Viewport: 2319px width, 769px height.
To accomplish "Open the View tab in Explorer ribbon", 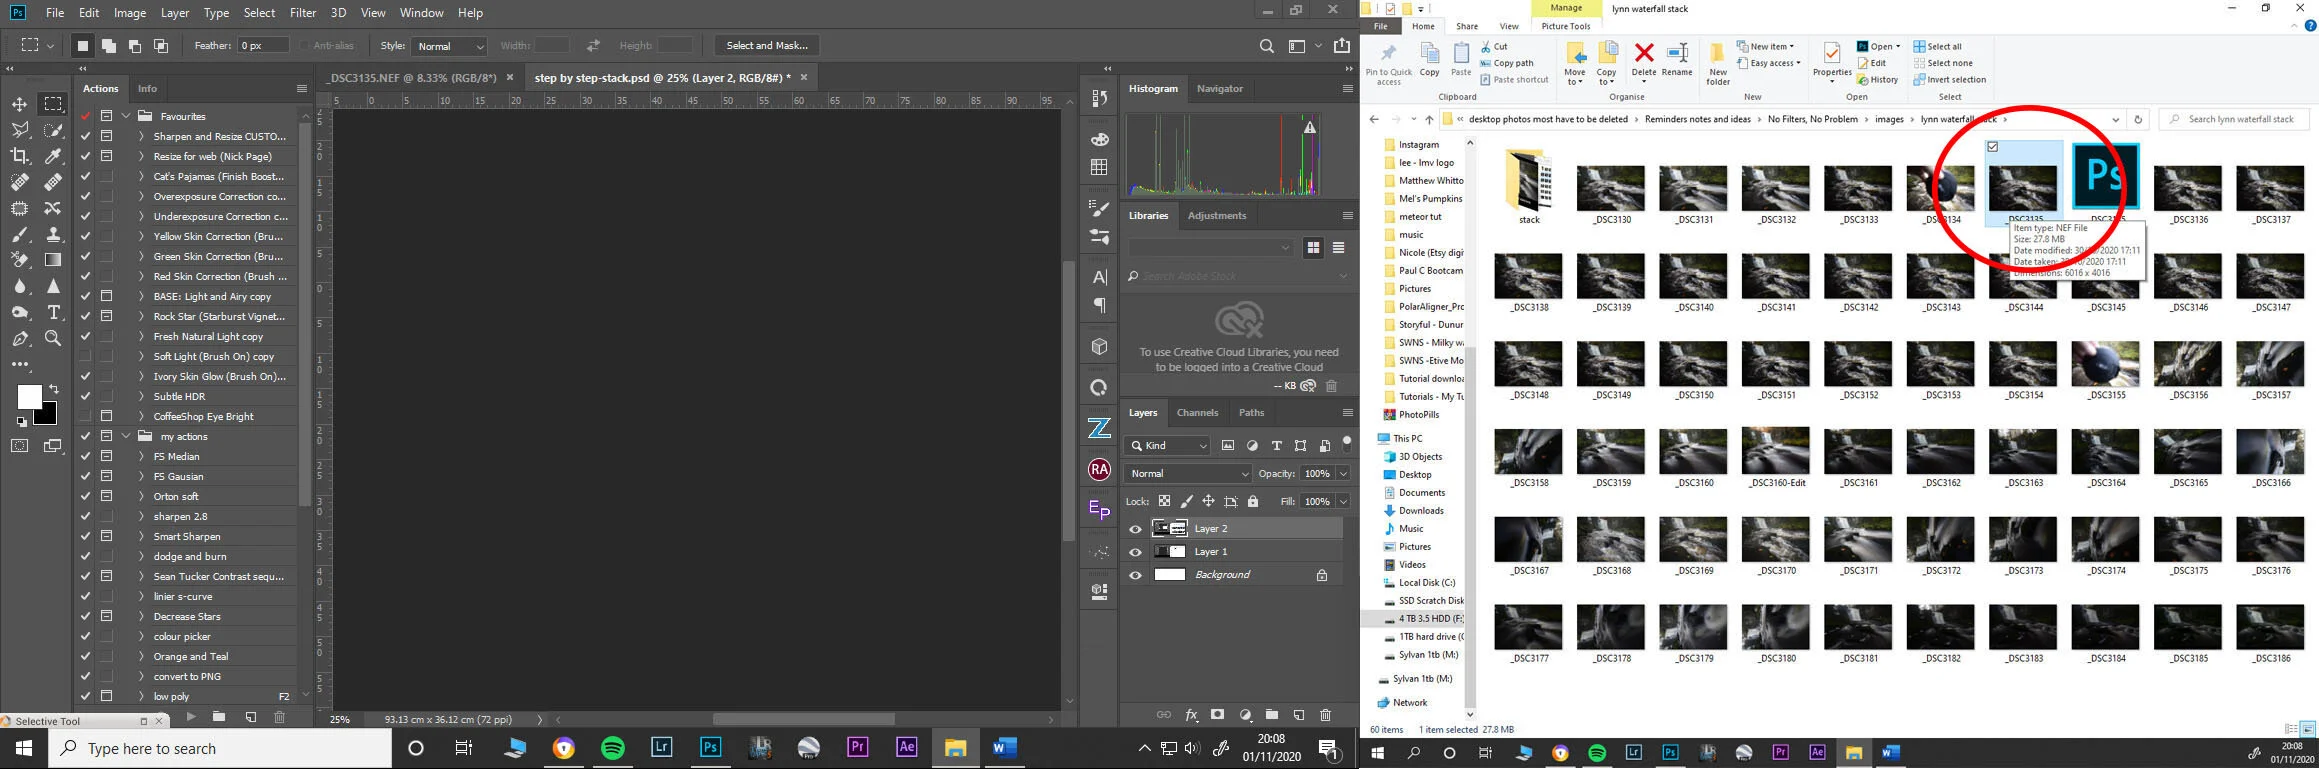I will point(1509,26).
